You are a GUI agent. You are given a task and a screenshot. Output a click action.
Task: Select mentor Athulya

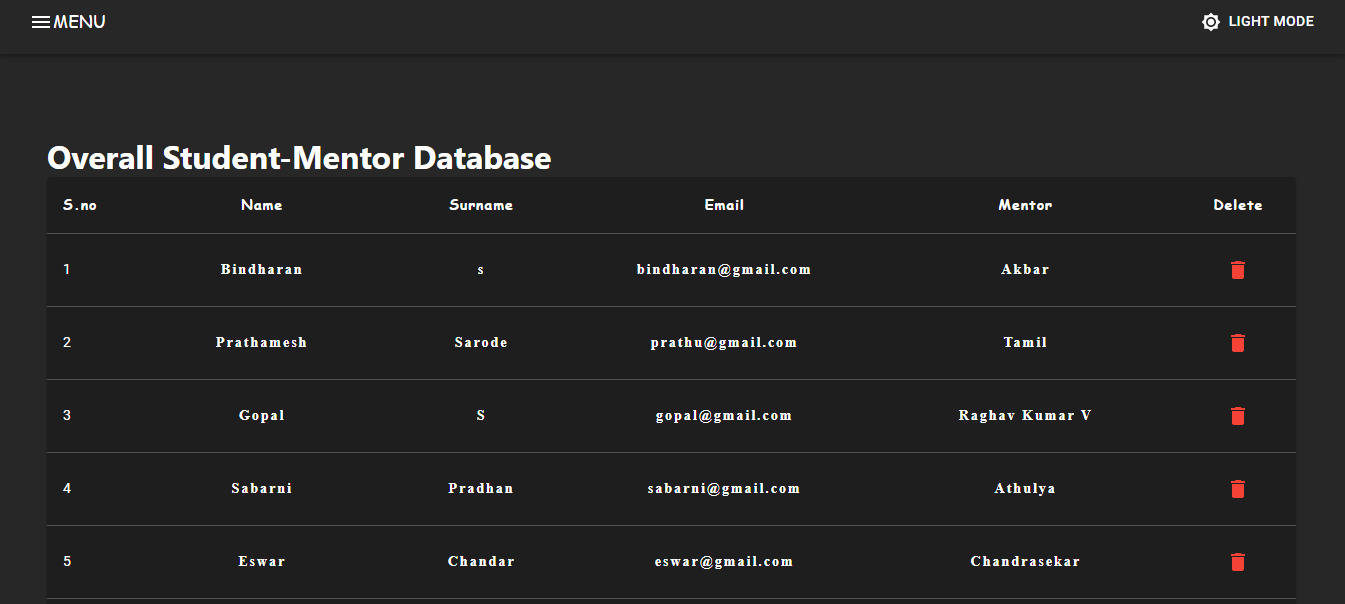pyautogui.click(x=1025, y=489)
